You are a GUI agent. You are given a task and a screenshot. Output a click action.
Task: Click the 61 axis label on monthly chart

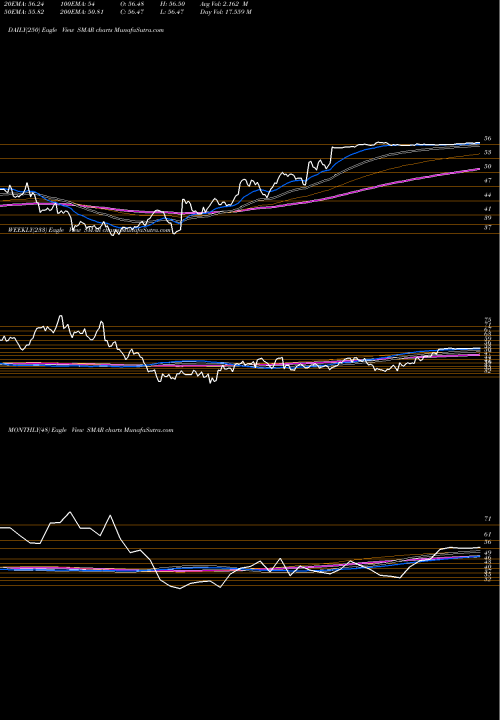point(488,534)
